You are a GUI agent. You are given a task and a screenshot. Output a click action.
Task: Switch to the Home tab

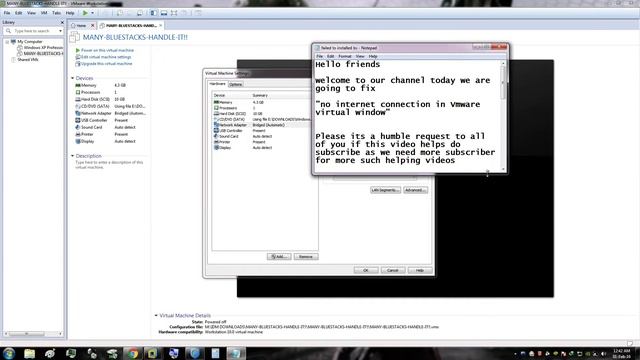pyautogui.click(x=80, y=26)
